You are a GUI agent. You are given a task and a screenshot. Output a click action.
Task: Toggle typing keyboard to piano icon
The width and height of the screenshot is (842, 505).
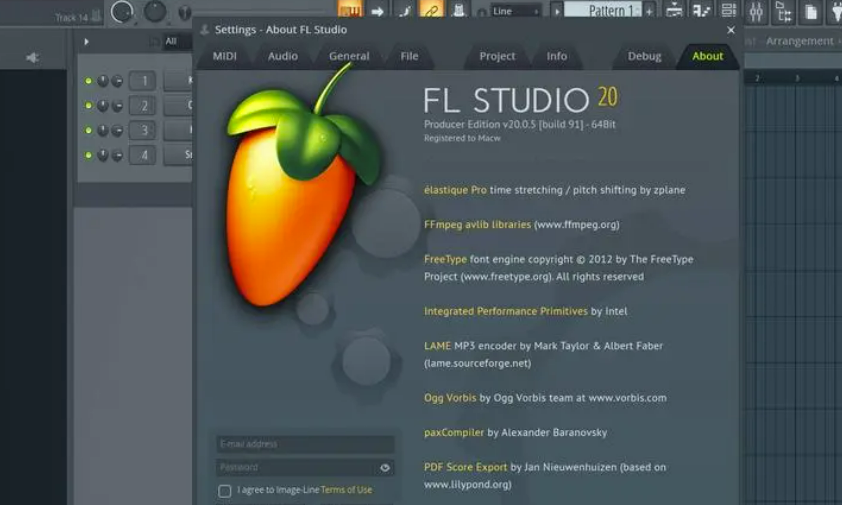pos(350,10)
